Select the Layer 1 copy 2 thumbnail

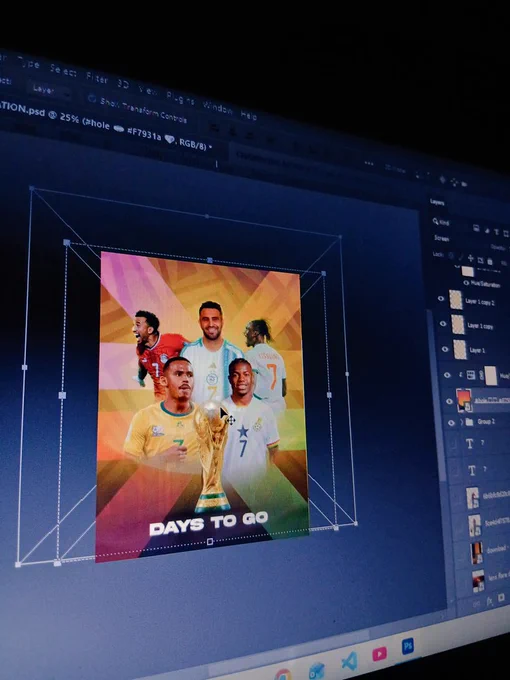tap(456, 300)
